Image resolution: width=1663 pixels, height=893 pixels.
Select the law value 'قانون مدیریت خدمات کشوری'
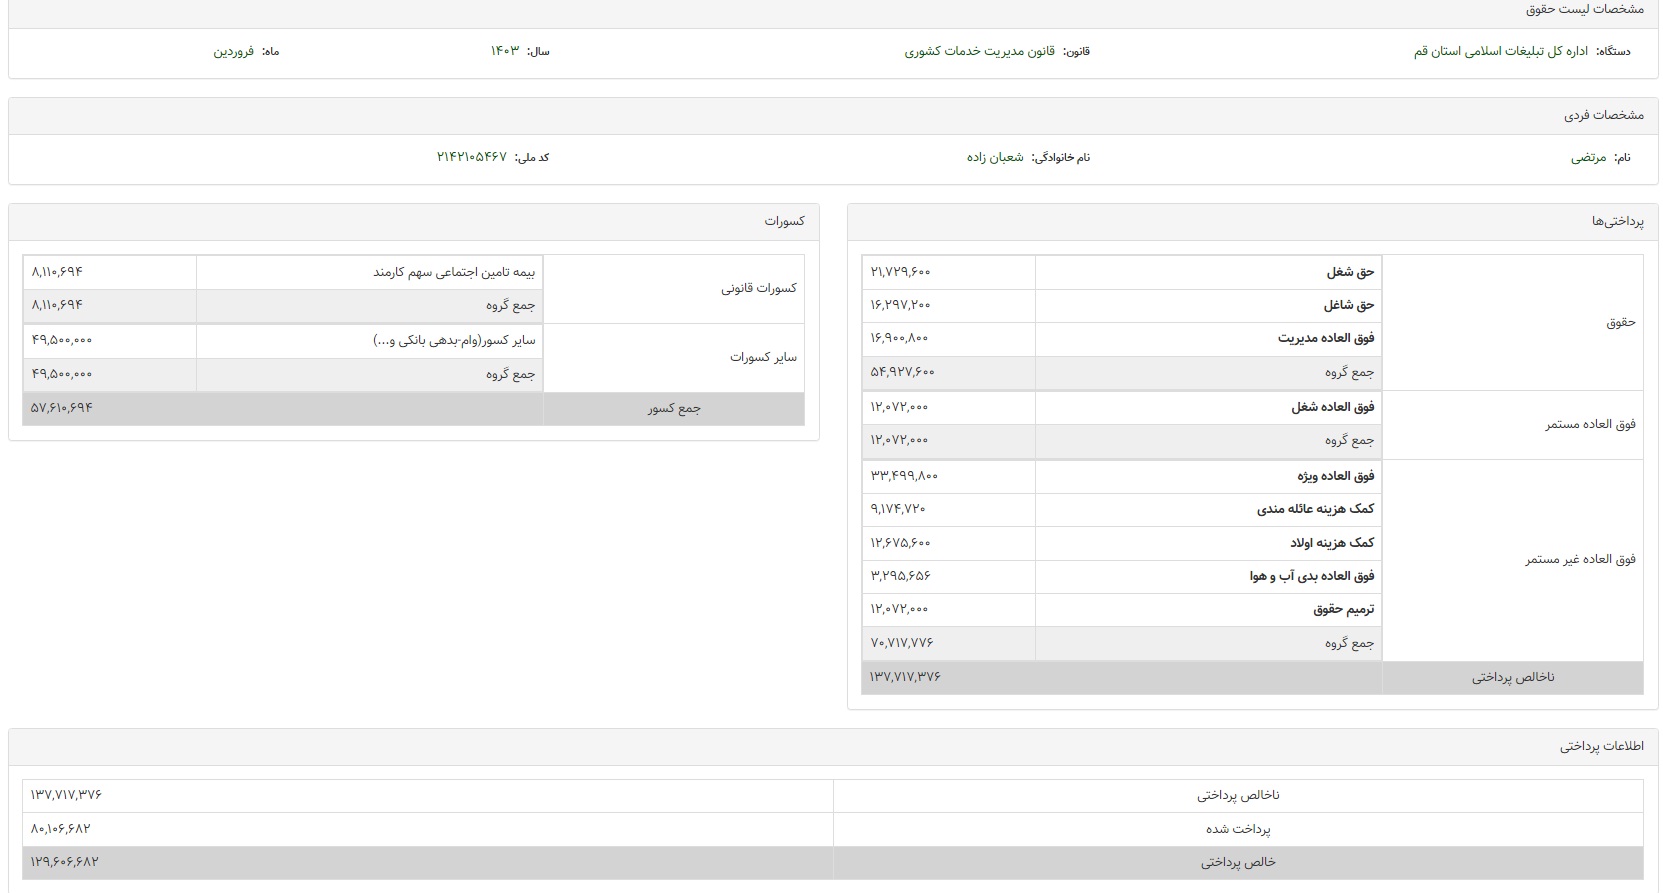tap(979, 51)
